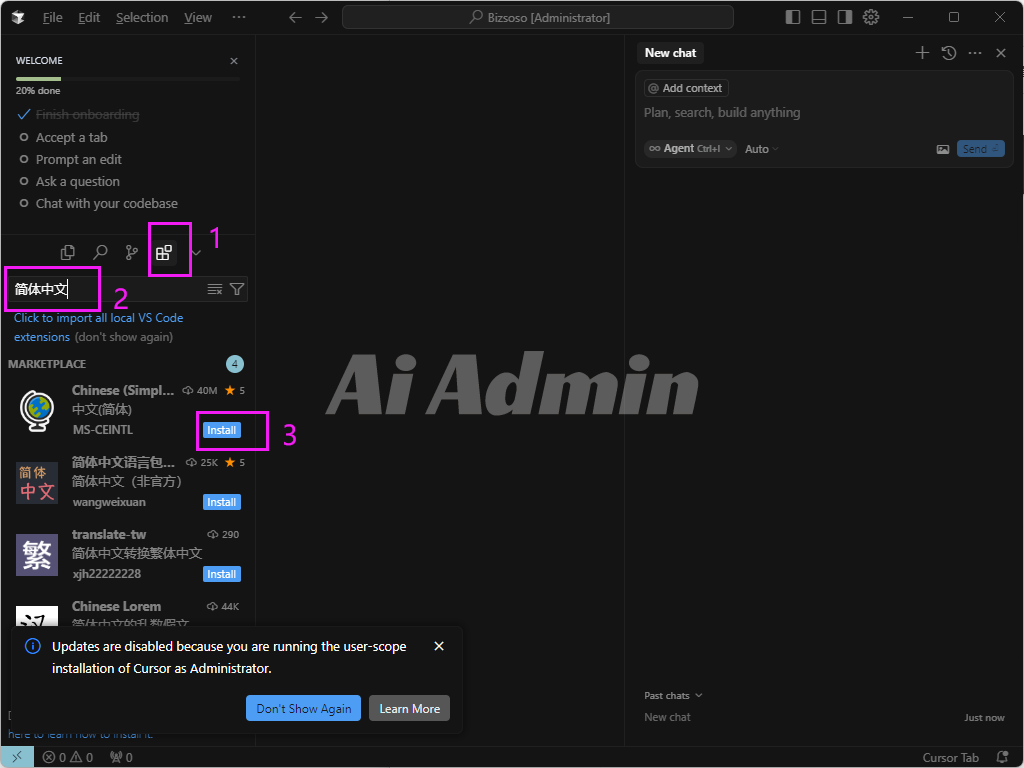
Task: Click the Send button in chat
Action: (980, 149)
